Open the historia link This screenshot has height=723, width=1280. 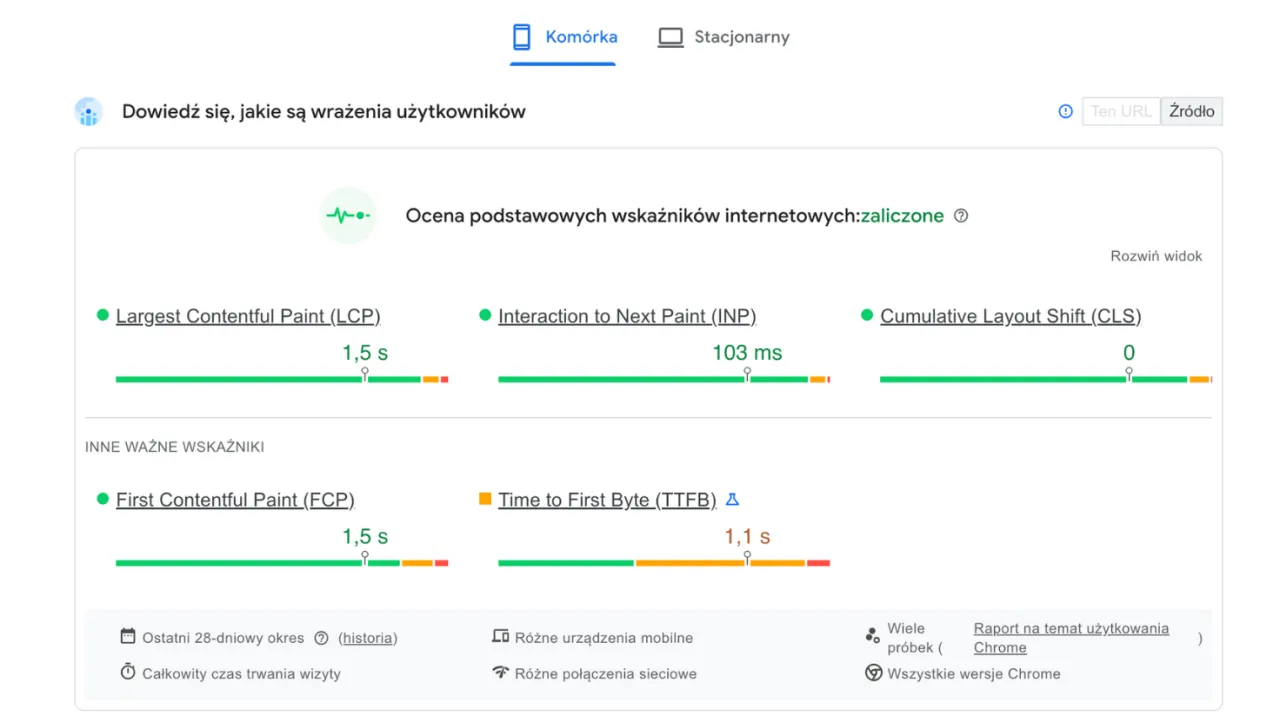coord(367,637)
